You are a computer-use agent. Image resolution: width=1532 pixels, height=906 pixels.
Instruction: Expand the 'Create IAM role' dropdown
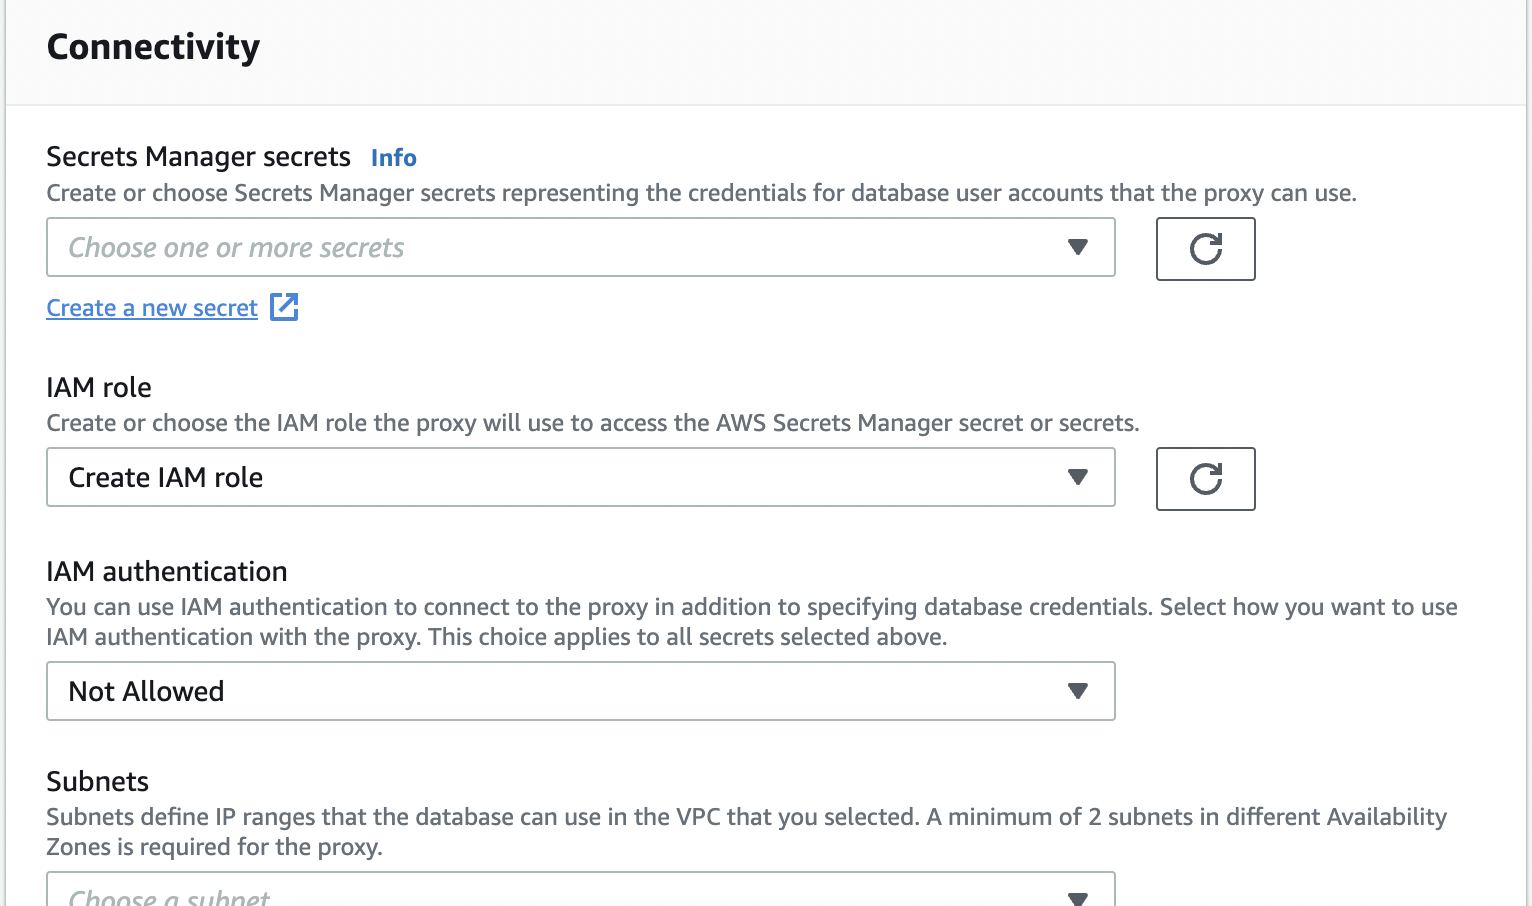click(x=560, y=477)
